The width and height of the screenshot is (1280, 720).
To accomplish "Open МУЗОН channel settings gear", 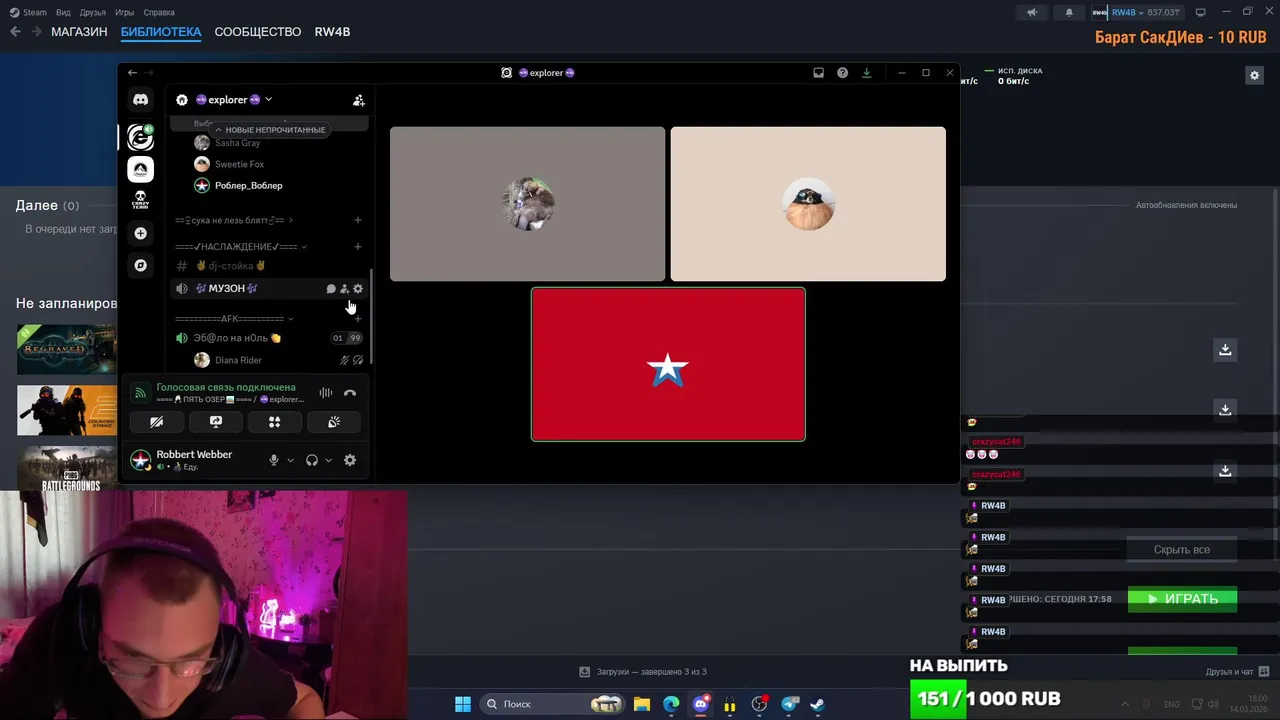I will pos(358,289).
